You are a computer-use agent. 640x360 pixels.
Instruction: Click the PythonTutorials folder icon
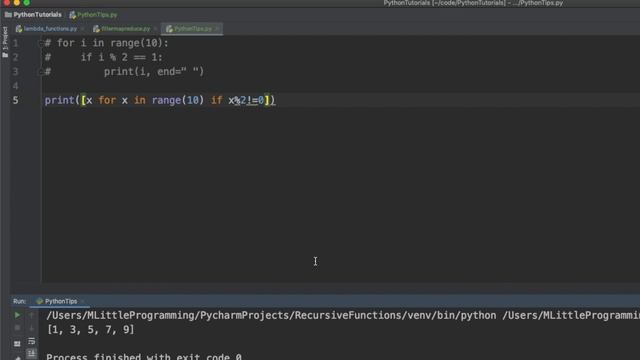pyautogui.click(x=8, y=15)
